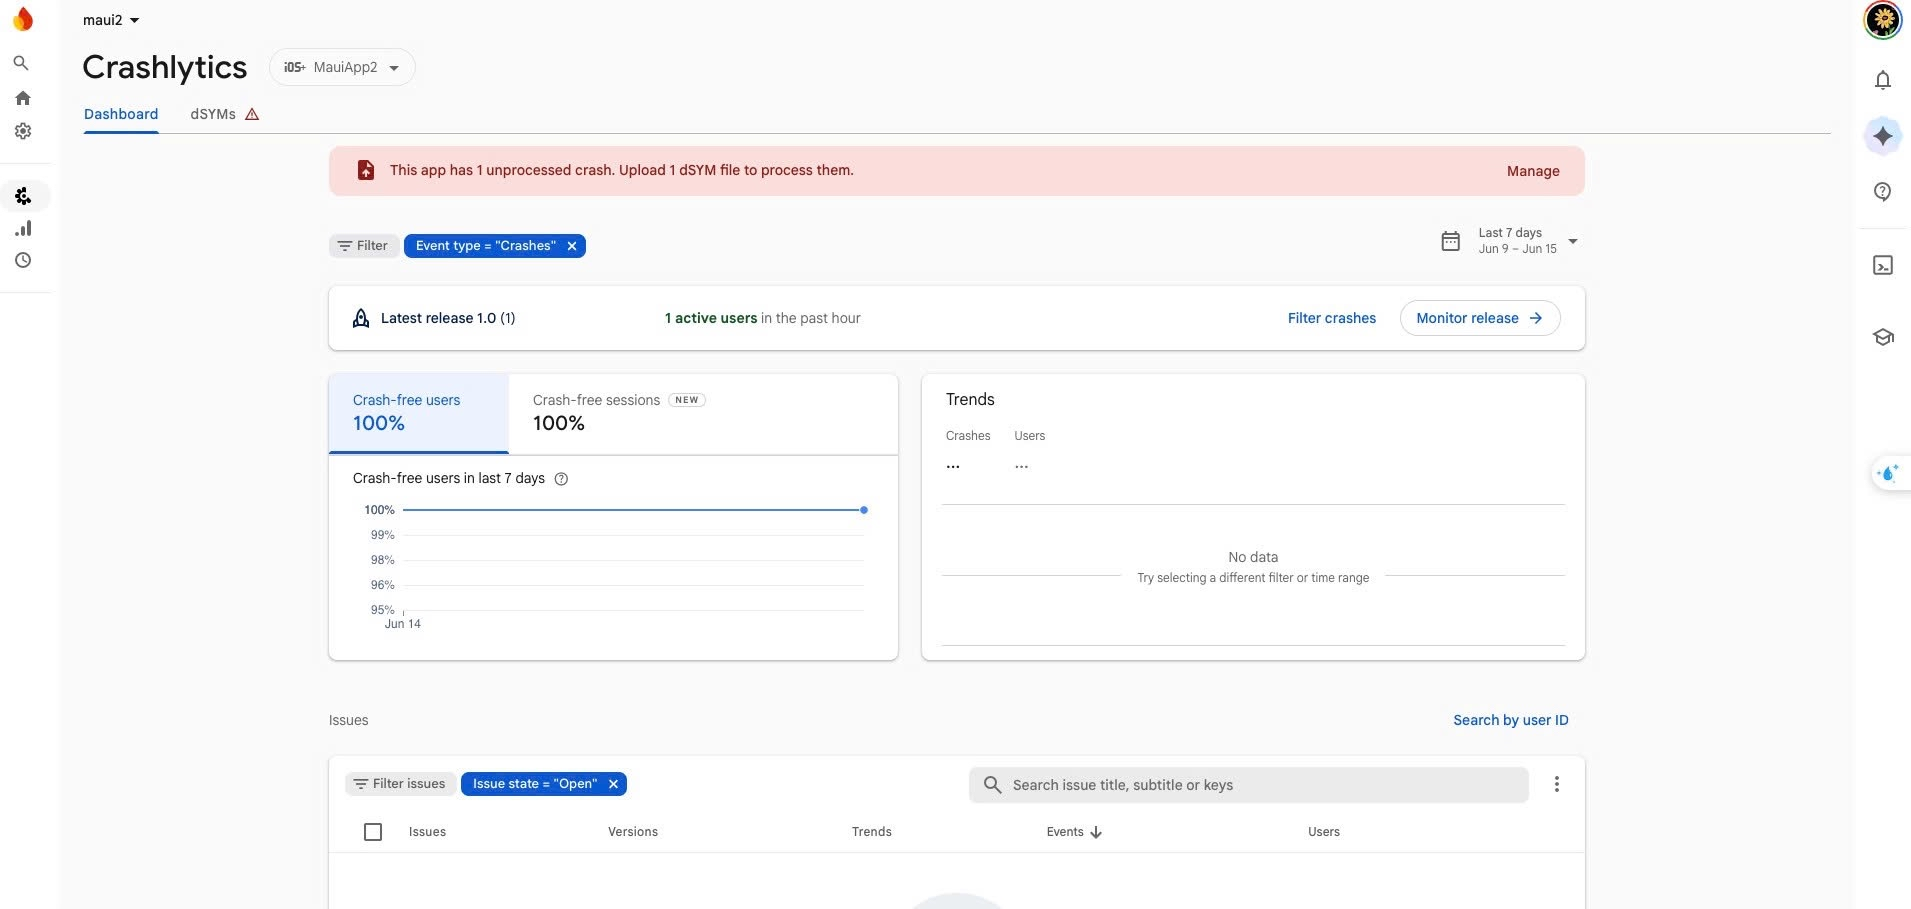Click the Filter issues button

coord(400,784)
